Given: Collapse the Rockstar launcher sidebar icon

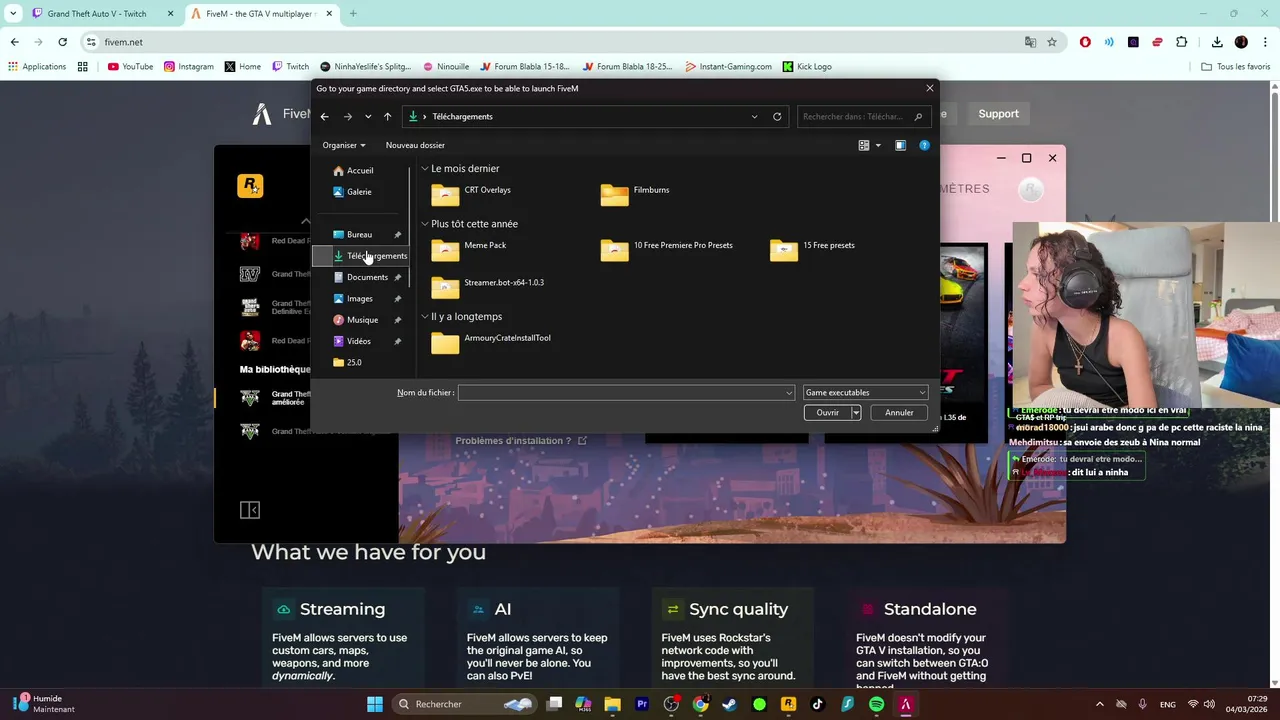Looking at the screenshot, I should point(250,511).
